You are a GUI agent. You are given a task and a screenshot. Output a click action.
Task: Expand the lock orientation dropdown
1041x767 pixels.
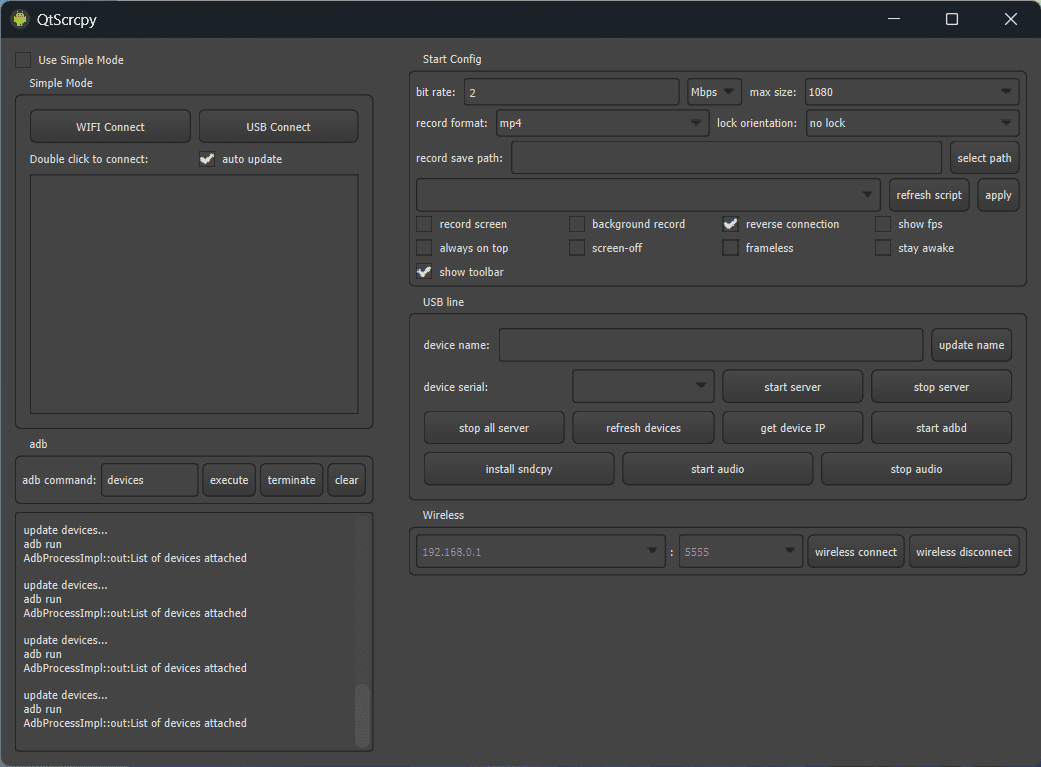(x=911, y=123)
